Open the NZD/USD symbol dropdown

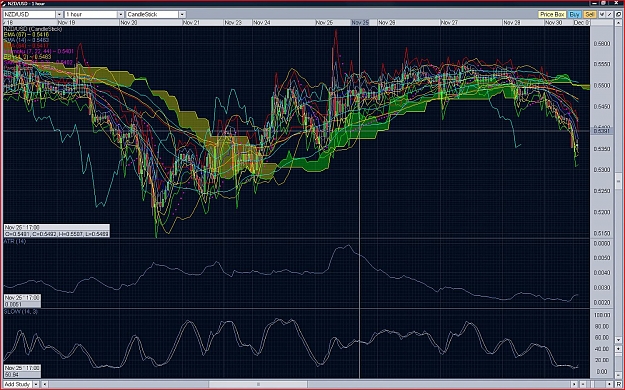(59, 14)
